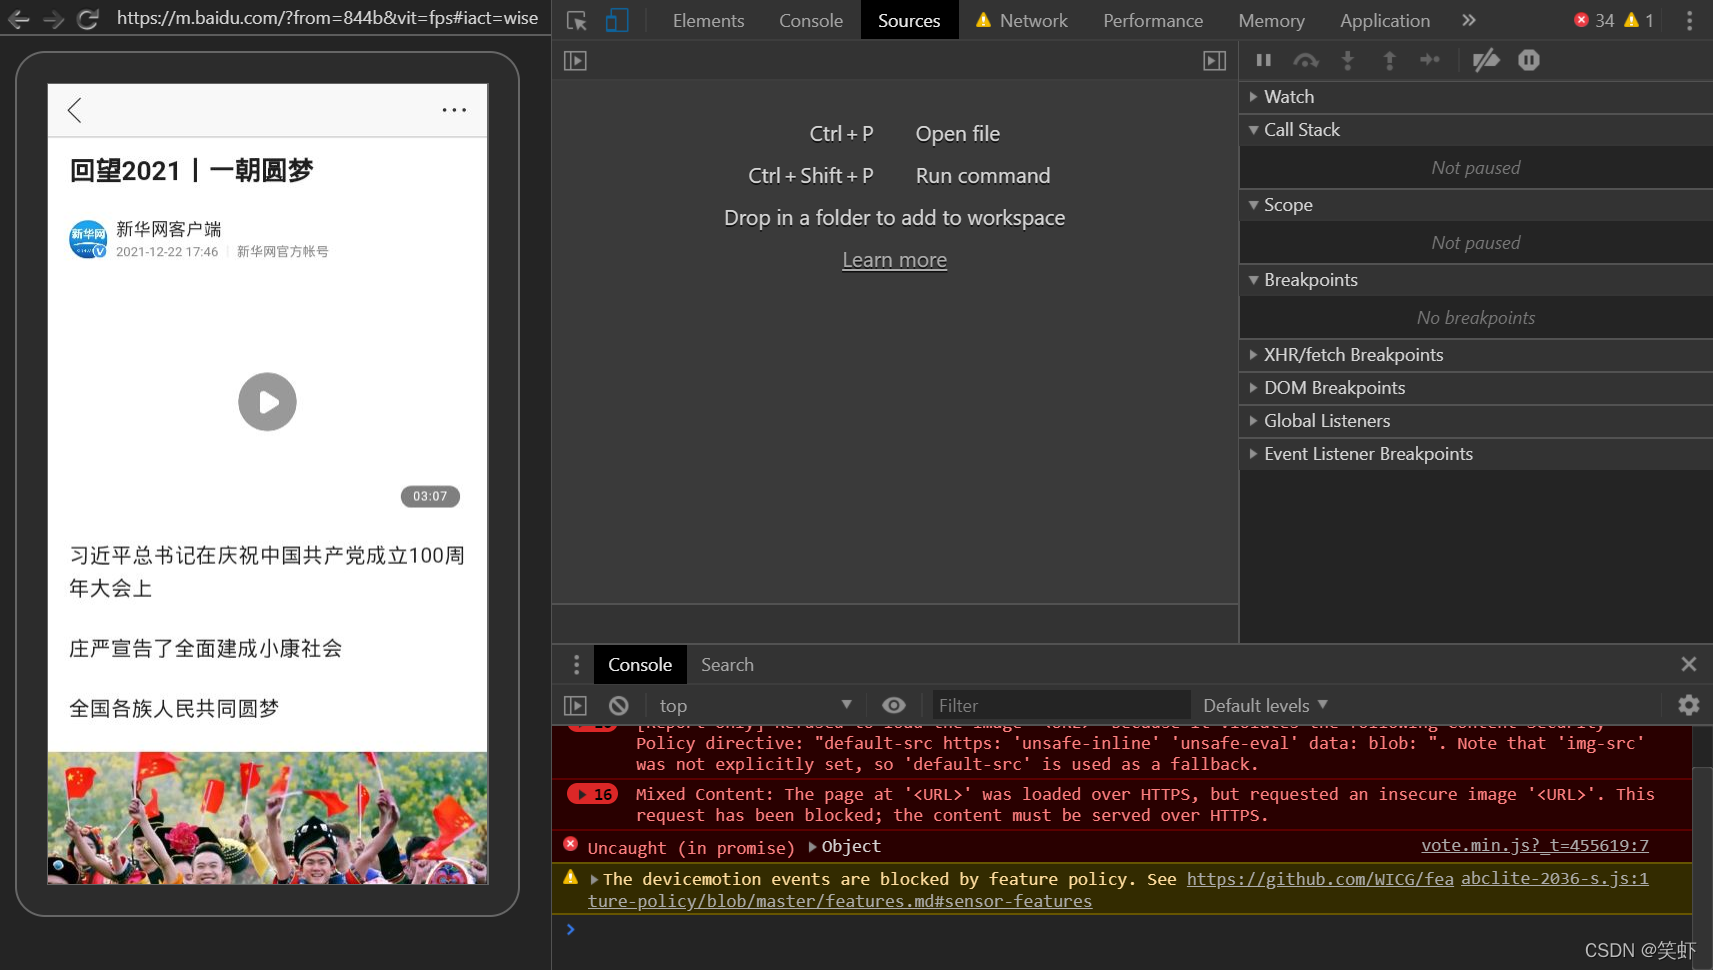This screenshot has width=1713, height=970.
Task: Pause script execution
Action: (x=1264, y=60)
